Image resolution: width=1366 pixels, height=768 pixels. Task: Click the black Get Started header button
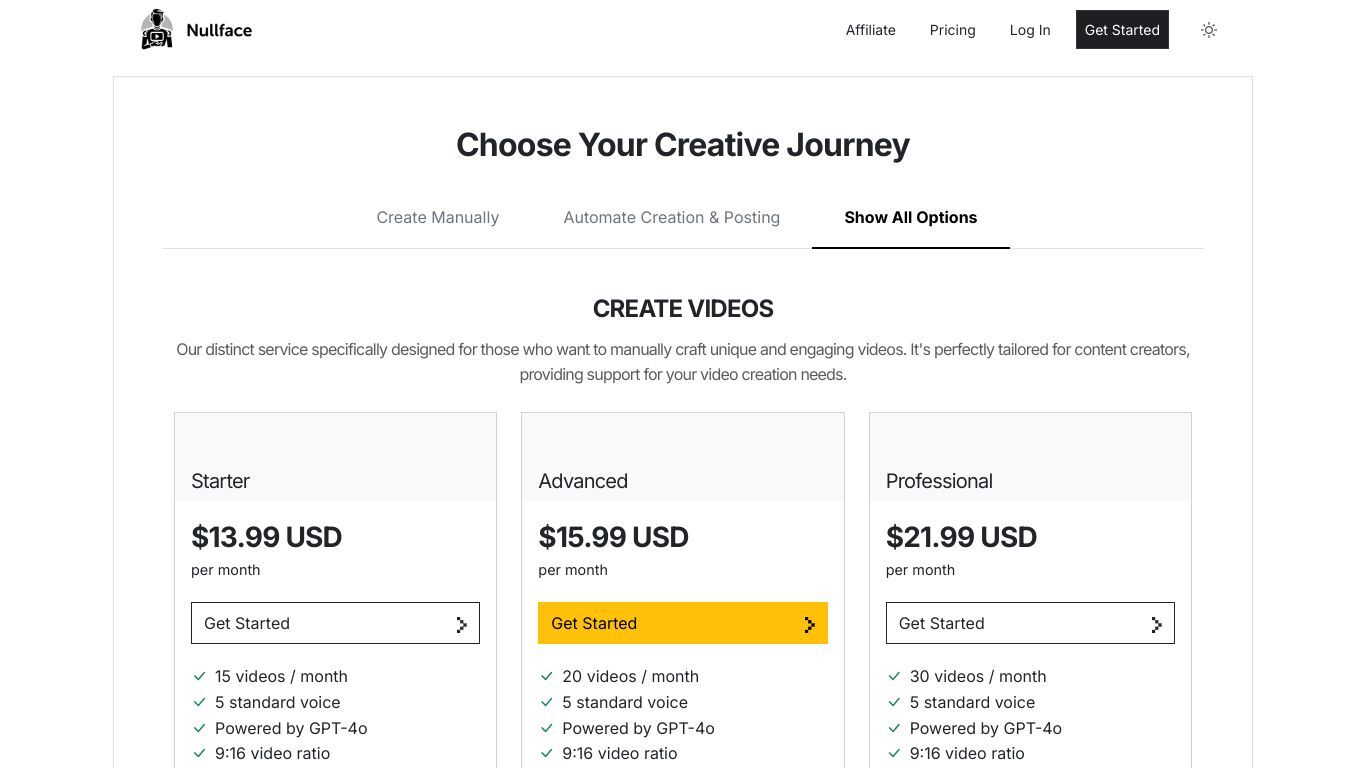tap(1122, 30)
